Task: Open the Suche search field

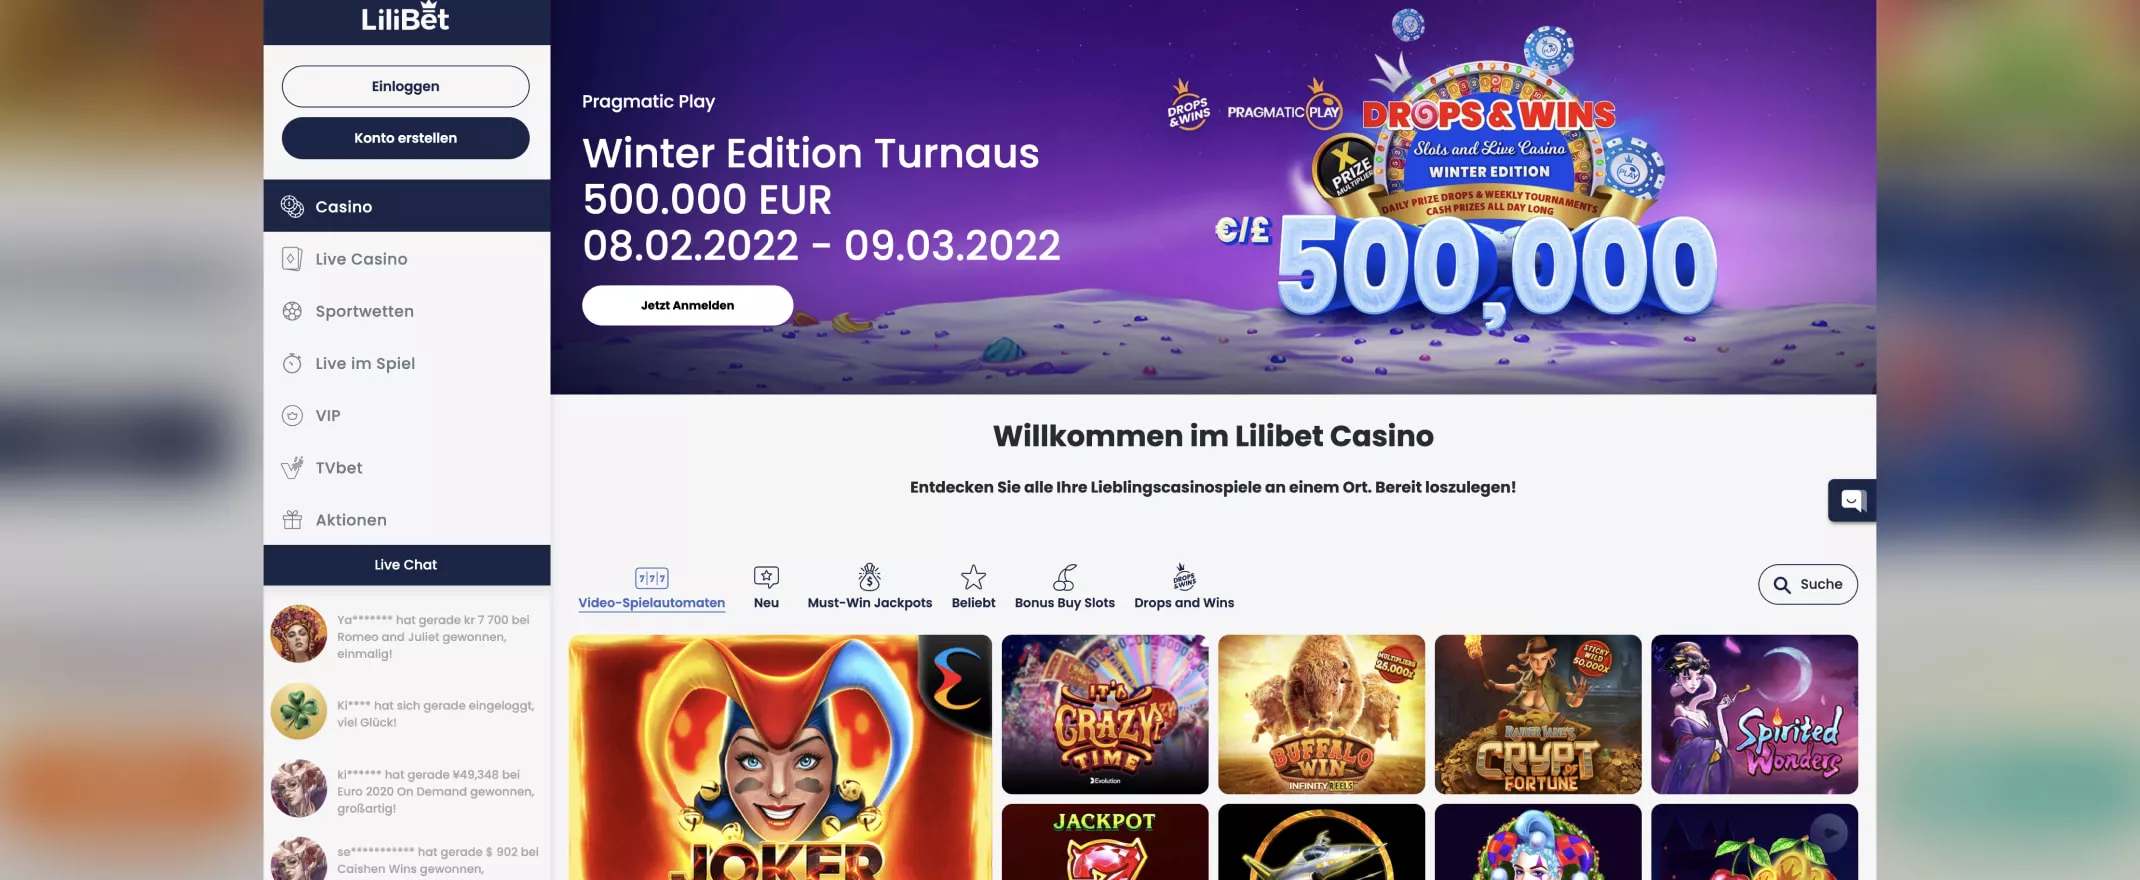Action: (1807, 584)
